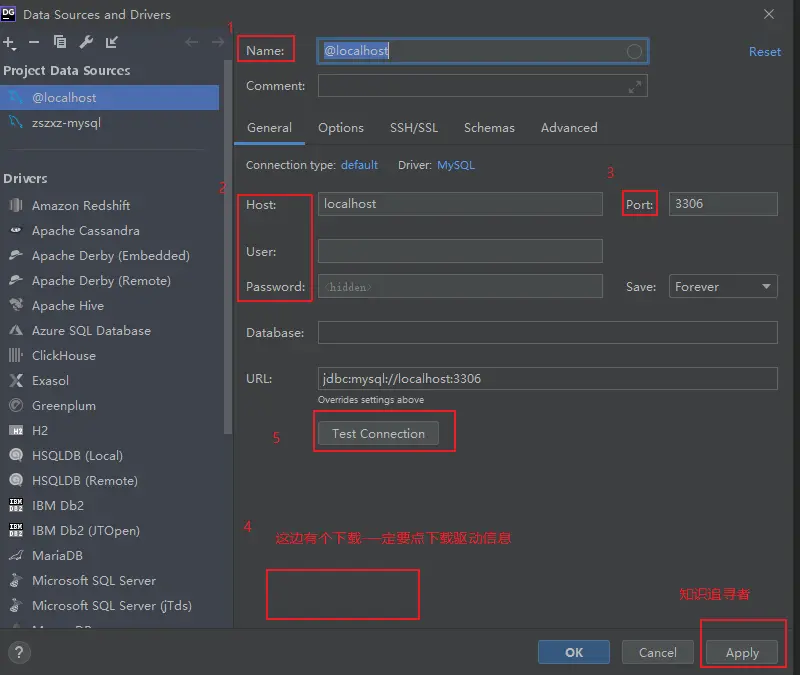Click the Remove data source minus icon
Viewport: 800px width, 675px height.
[x=34, y=42]
